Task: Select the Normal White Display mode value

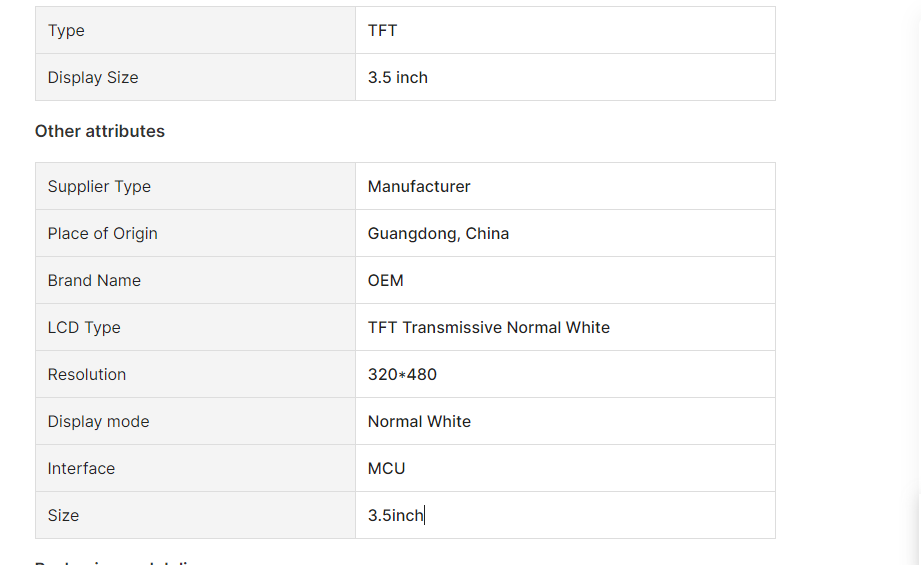Action: [x=419, y=422]
